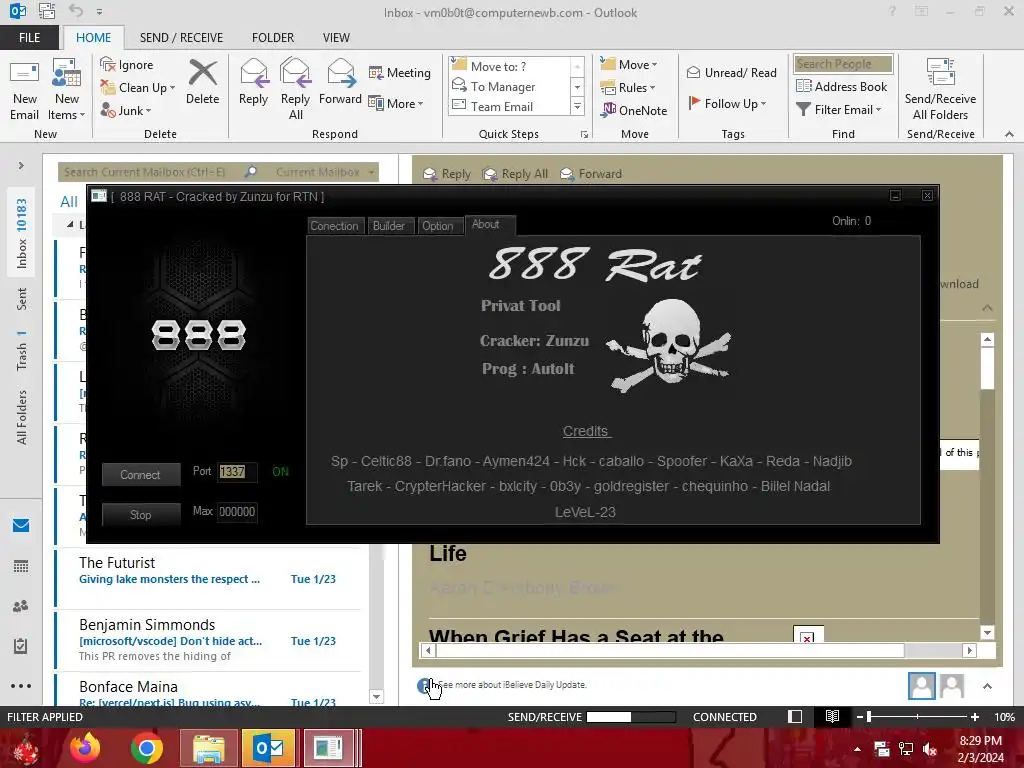The height and width of the screenshot is (768, 1024).
Task: Click the zoom in plus button
Action: coord(975,716)
